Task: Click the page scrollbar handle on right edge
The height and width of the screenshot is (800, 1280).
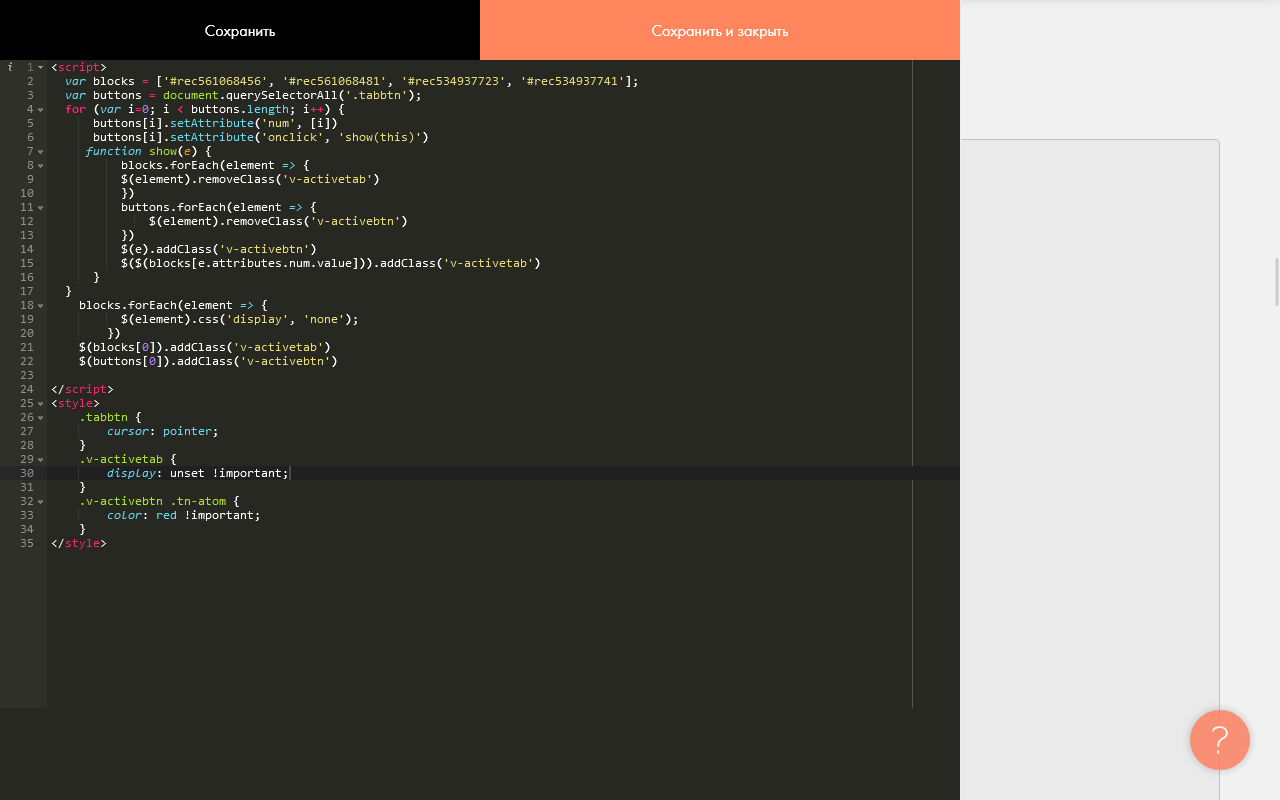Action: coord(1276,281)
